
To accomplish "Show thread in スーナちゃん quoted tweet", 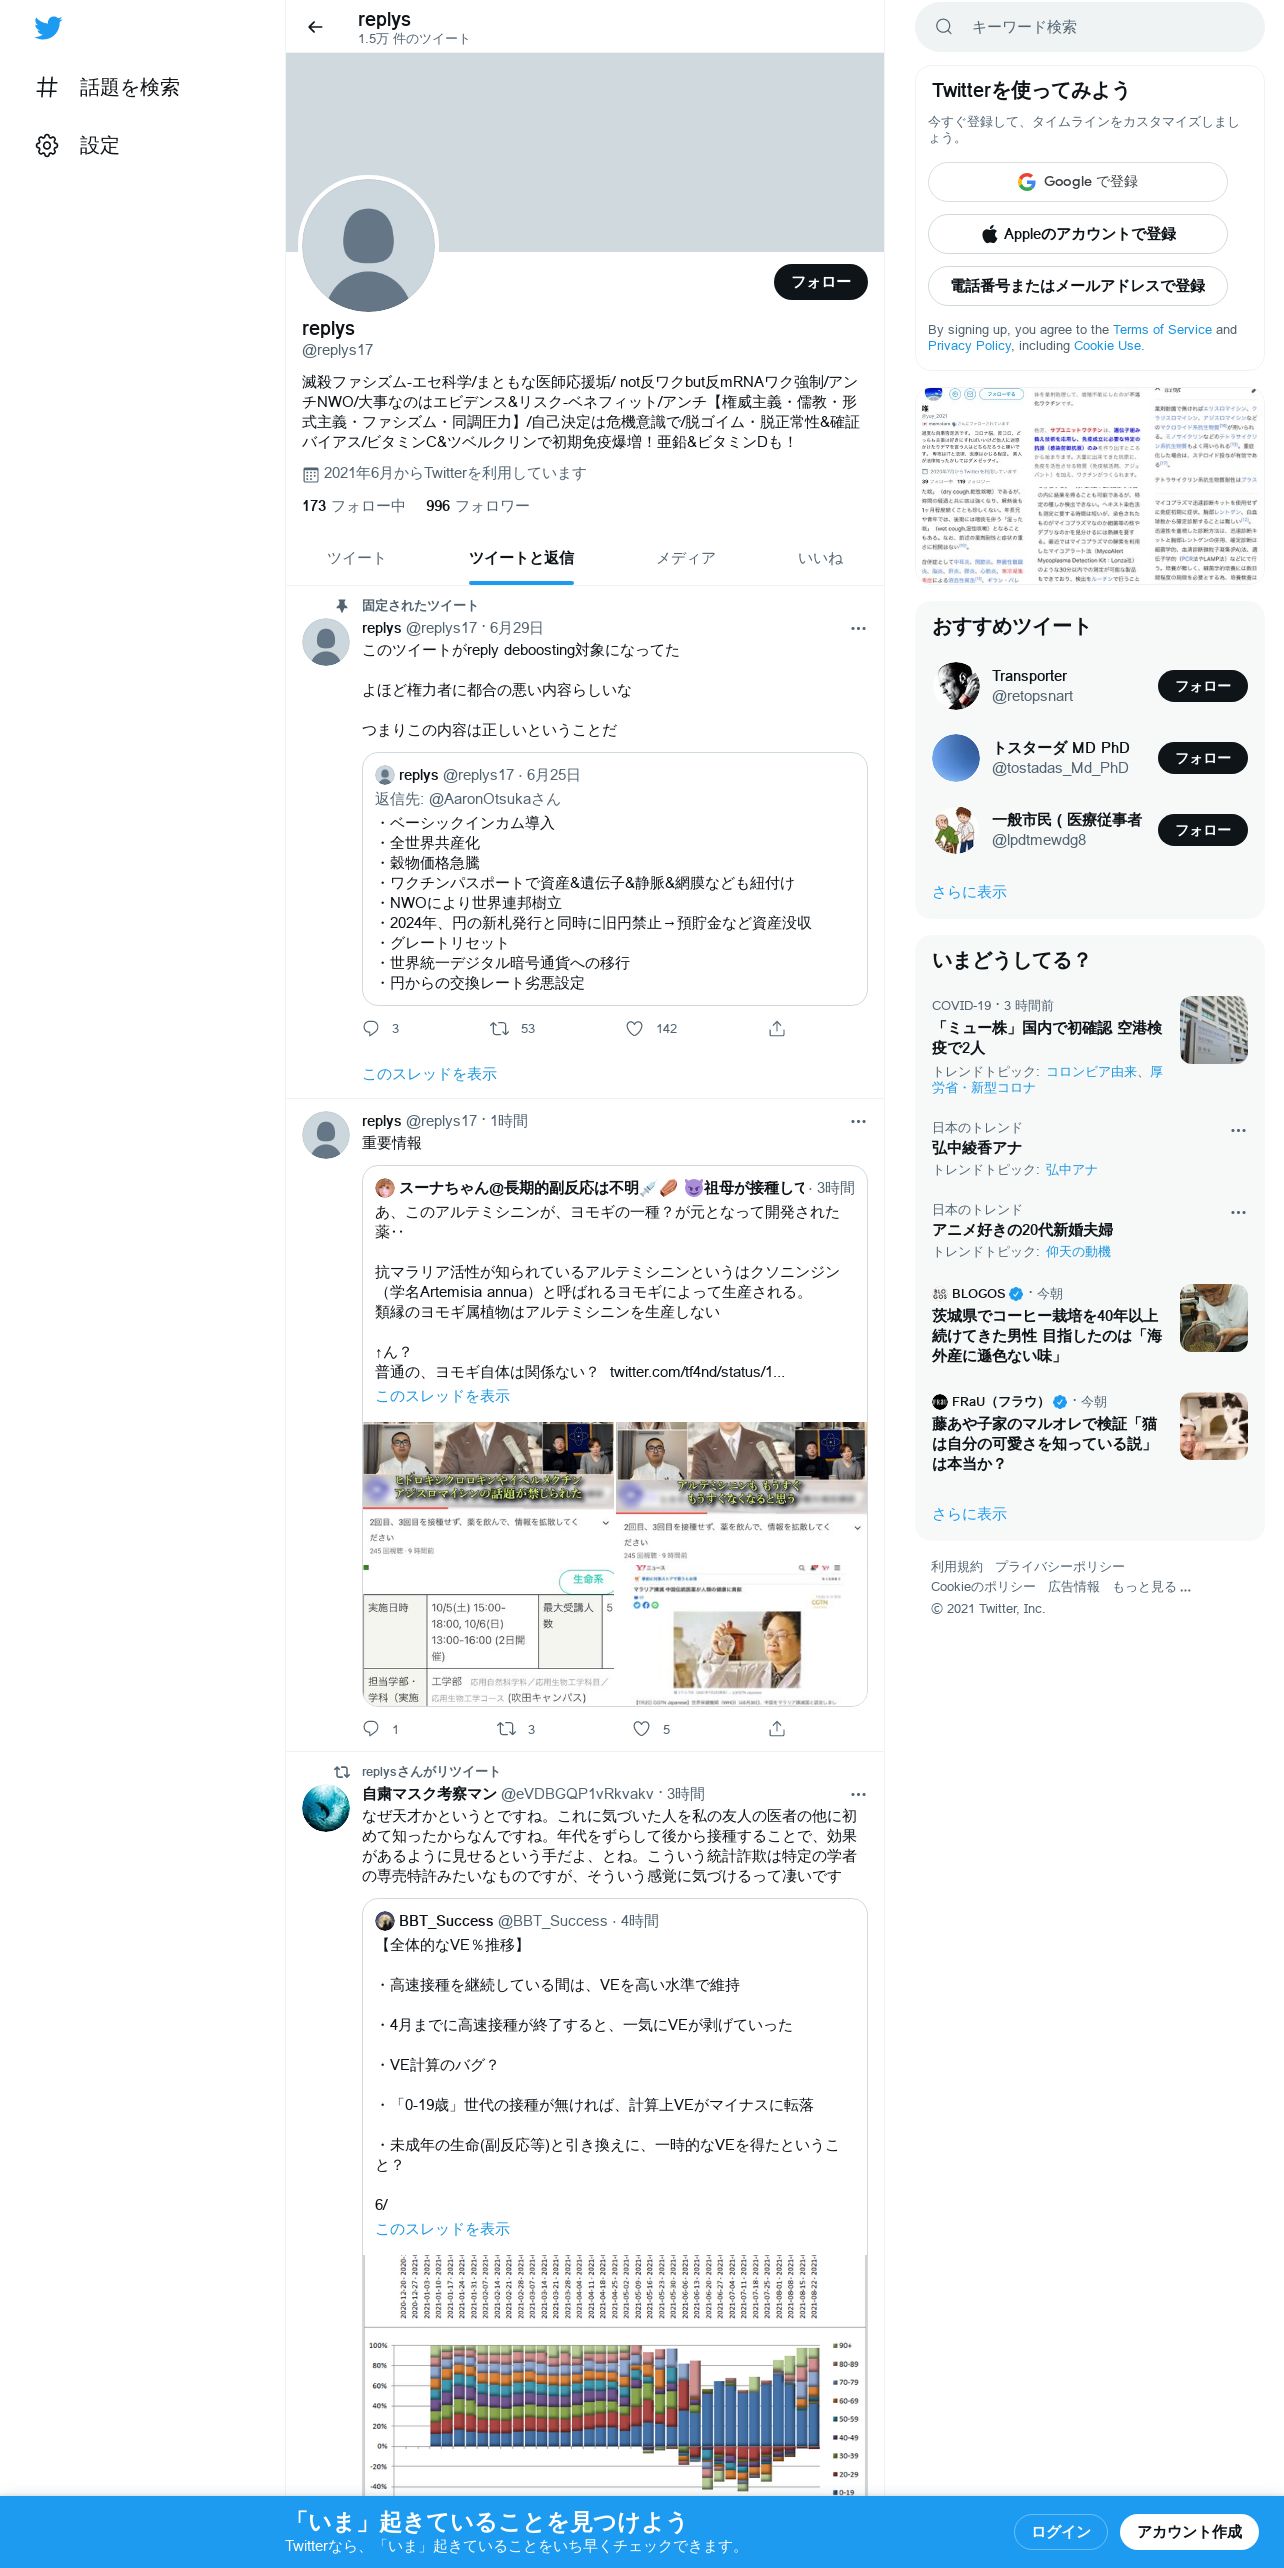I will pos(442,1395).
